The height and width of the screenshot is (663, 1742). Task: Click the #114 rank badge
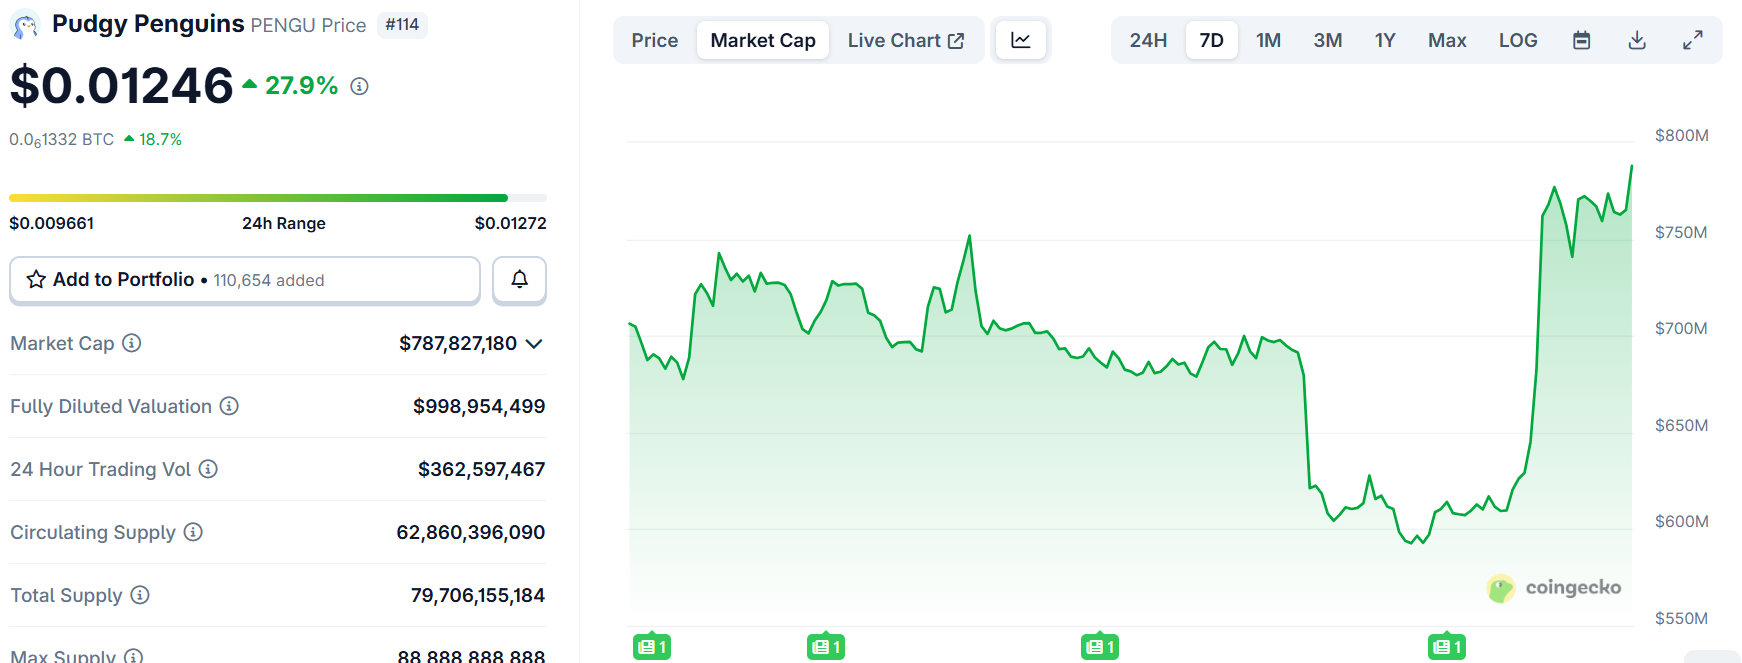tap(402, 25)
